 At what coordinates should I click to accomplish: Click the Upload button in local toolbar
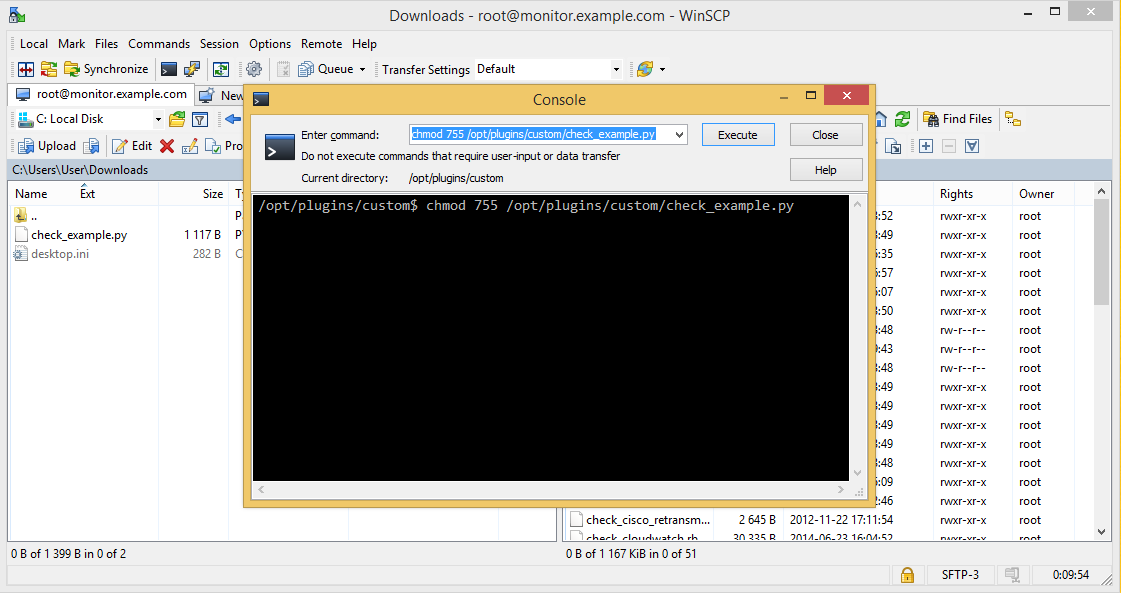tap(47, 146)
